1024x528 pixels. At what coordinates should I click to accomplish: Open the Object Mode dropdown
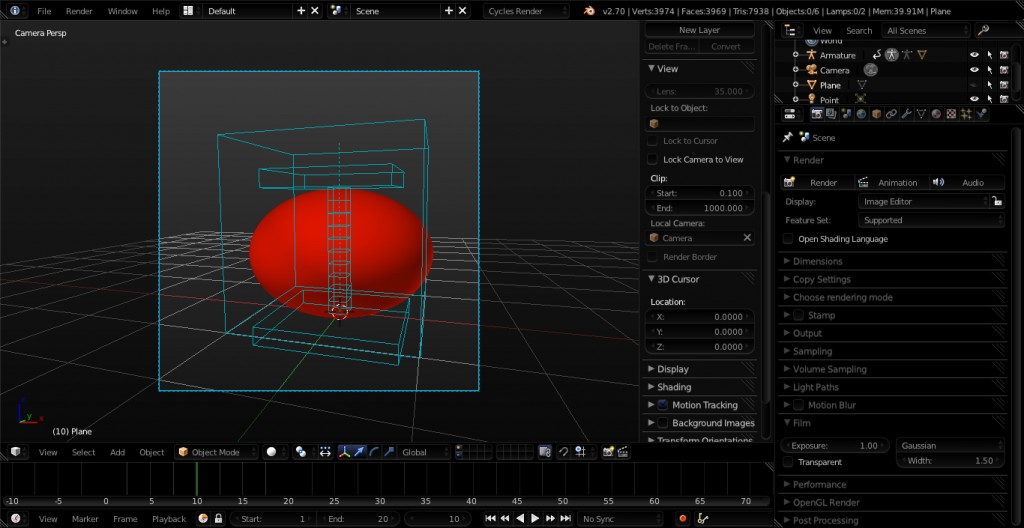pyautogui.click(x=217, y=452)
